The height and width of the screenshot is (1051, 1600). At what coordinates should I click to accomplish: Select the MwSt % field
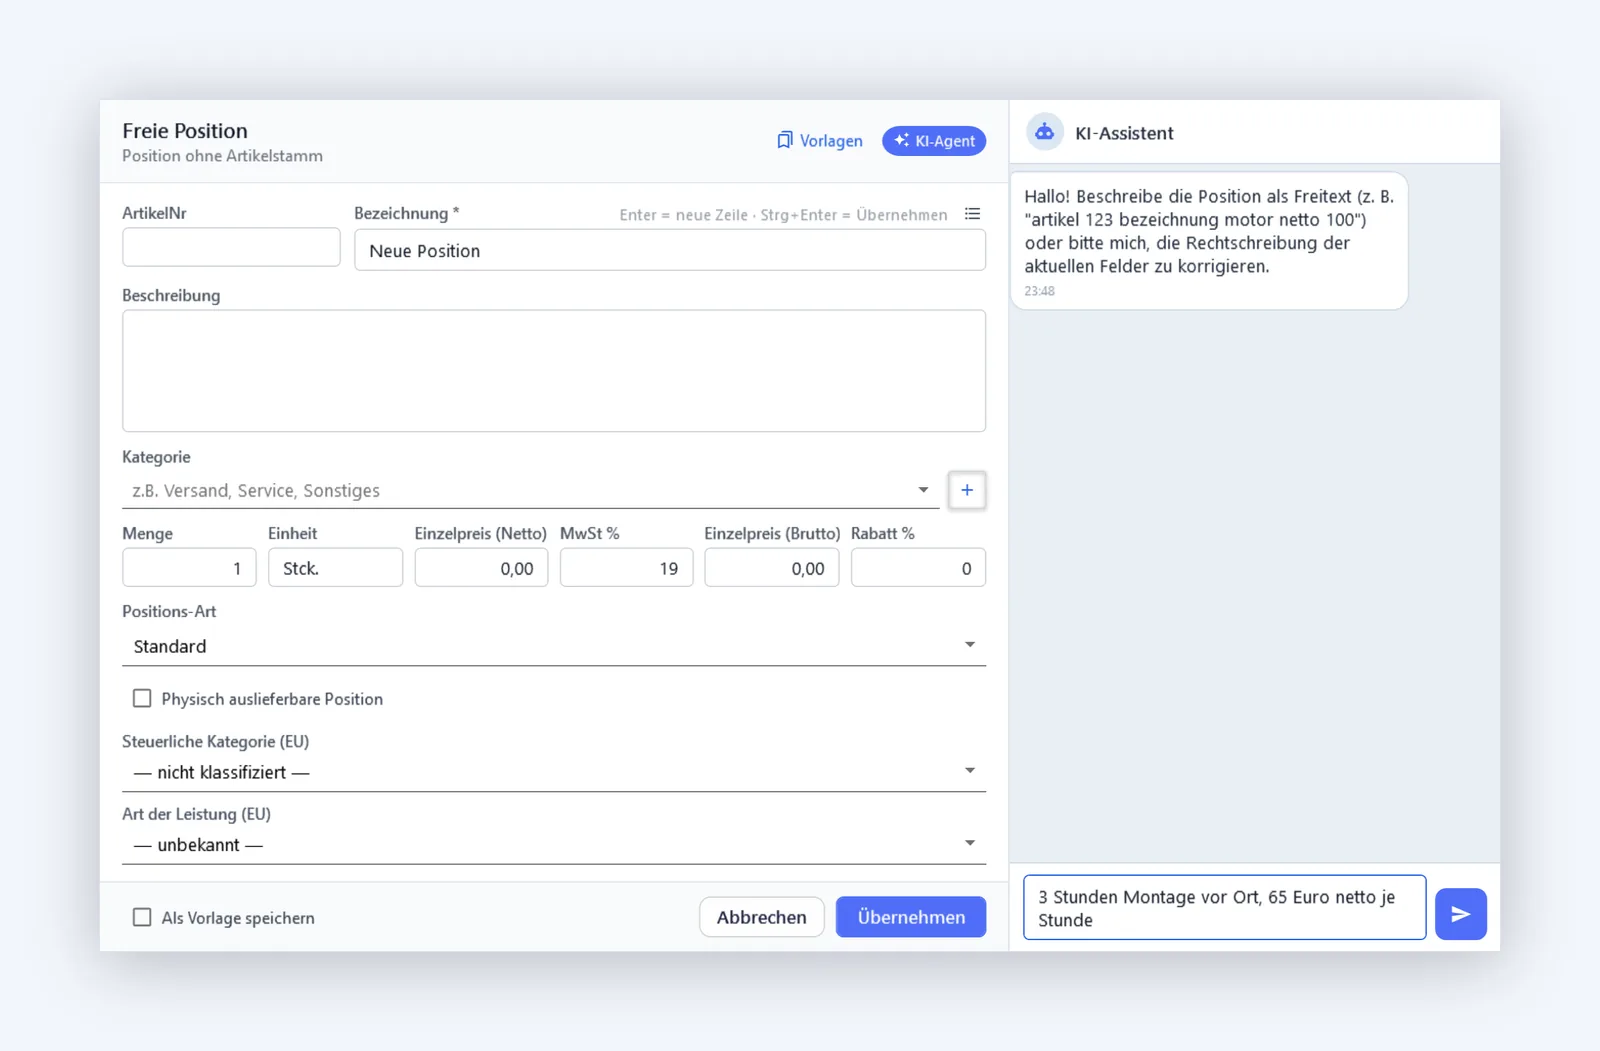click(626, 568)
